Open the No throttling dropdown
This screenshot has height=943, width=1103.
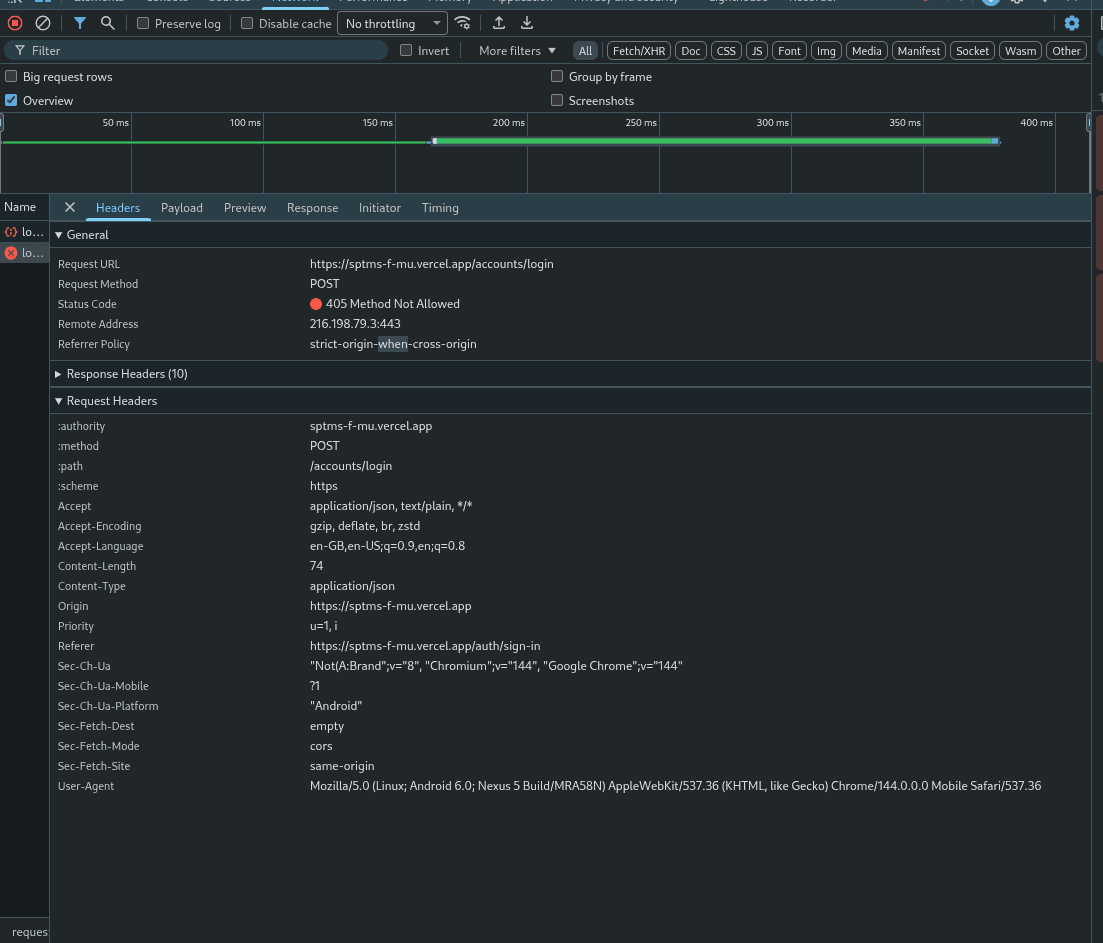(x=393, y=23)
